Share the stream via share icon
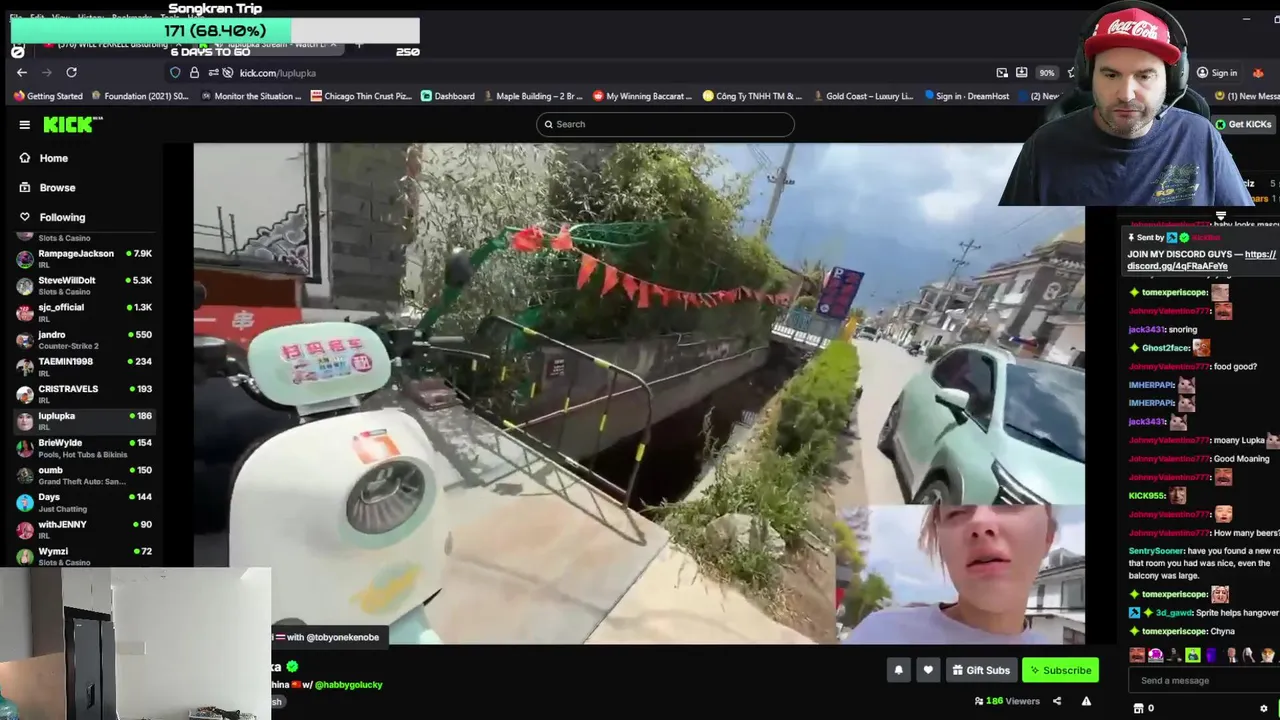The height and width of the screenshot is (720, 1280). coord(1057,701)
